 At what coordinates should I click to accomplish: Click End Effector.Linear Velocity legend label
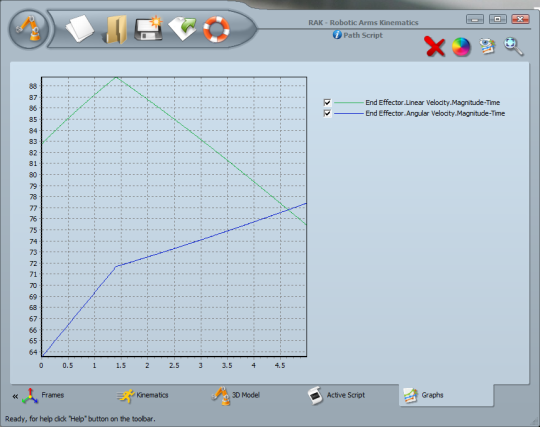point(433,102)
